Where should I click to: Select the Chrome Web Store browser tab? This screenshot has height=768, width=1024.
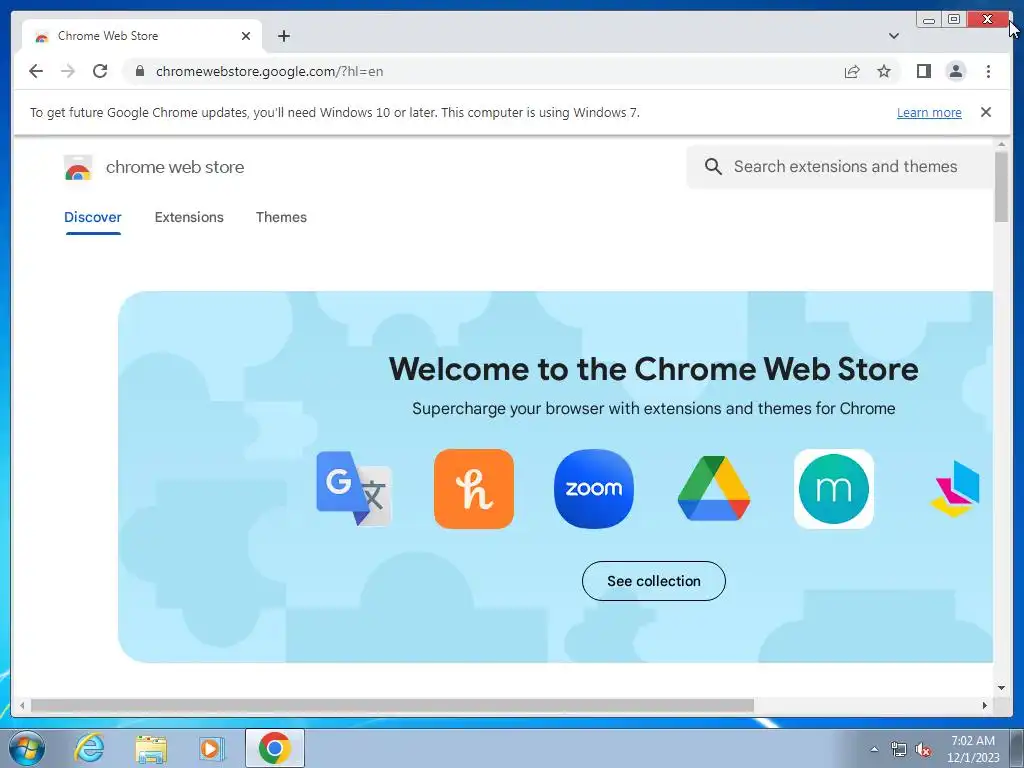pos(142,36)
